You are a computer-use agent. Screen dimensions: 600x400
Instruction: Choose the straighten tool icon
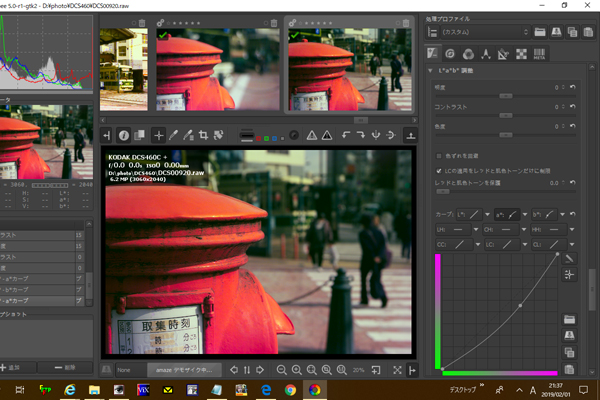click(x=217, y=135)
